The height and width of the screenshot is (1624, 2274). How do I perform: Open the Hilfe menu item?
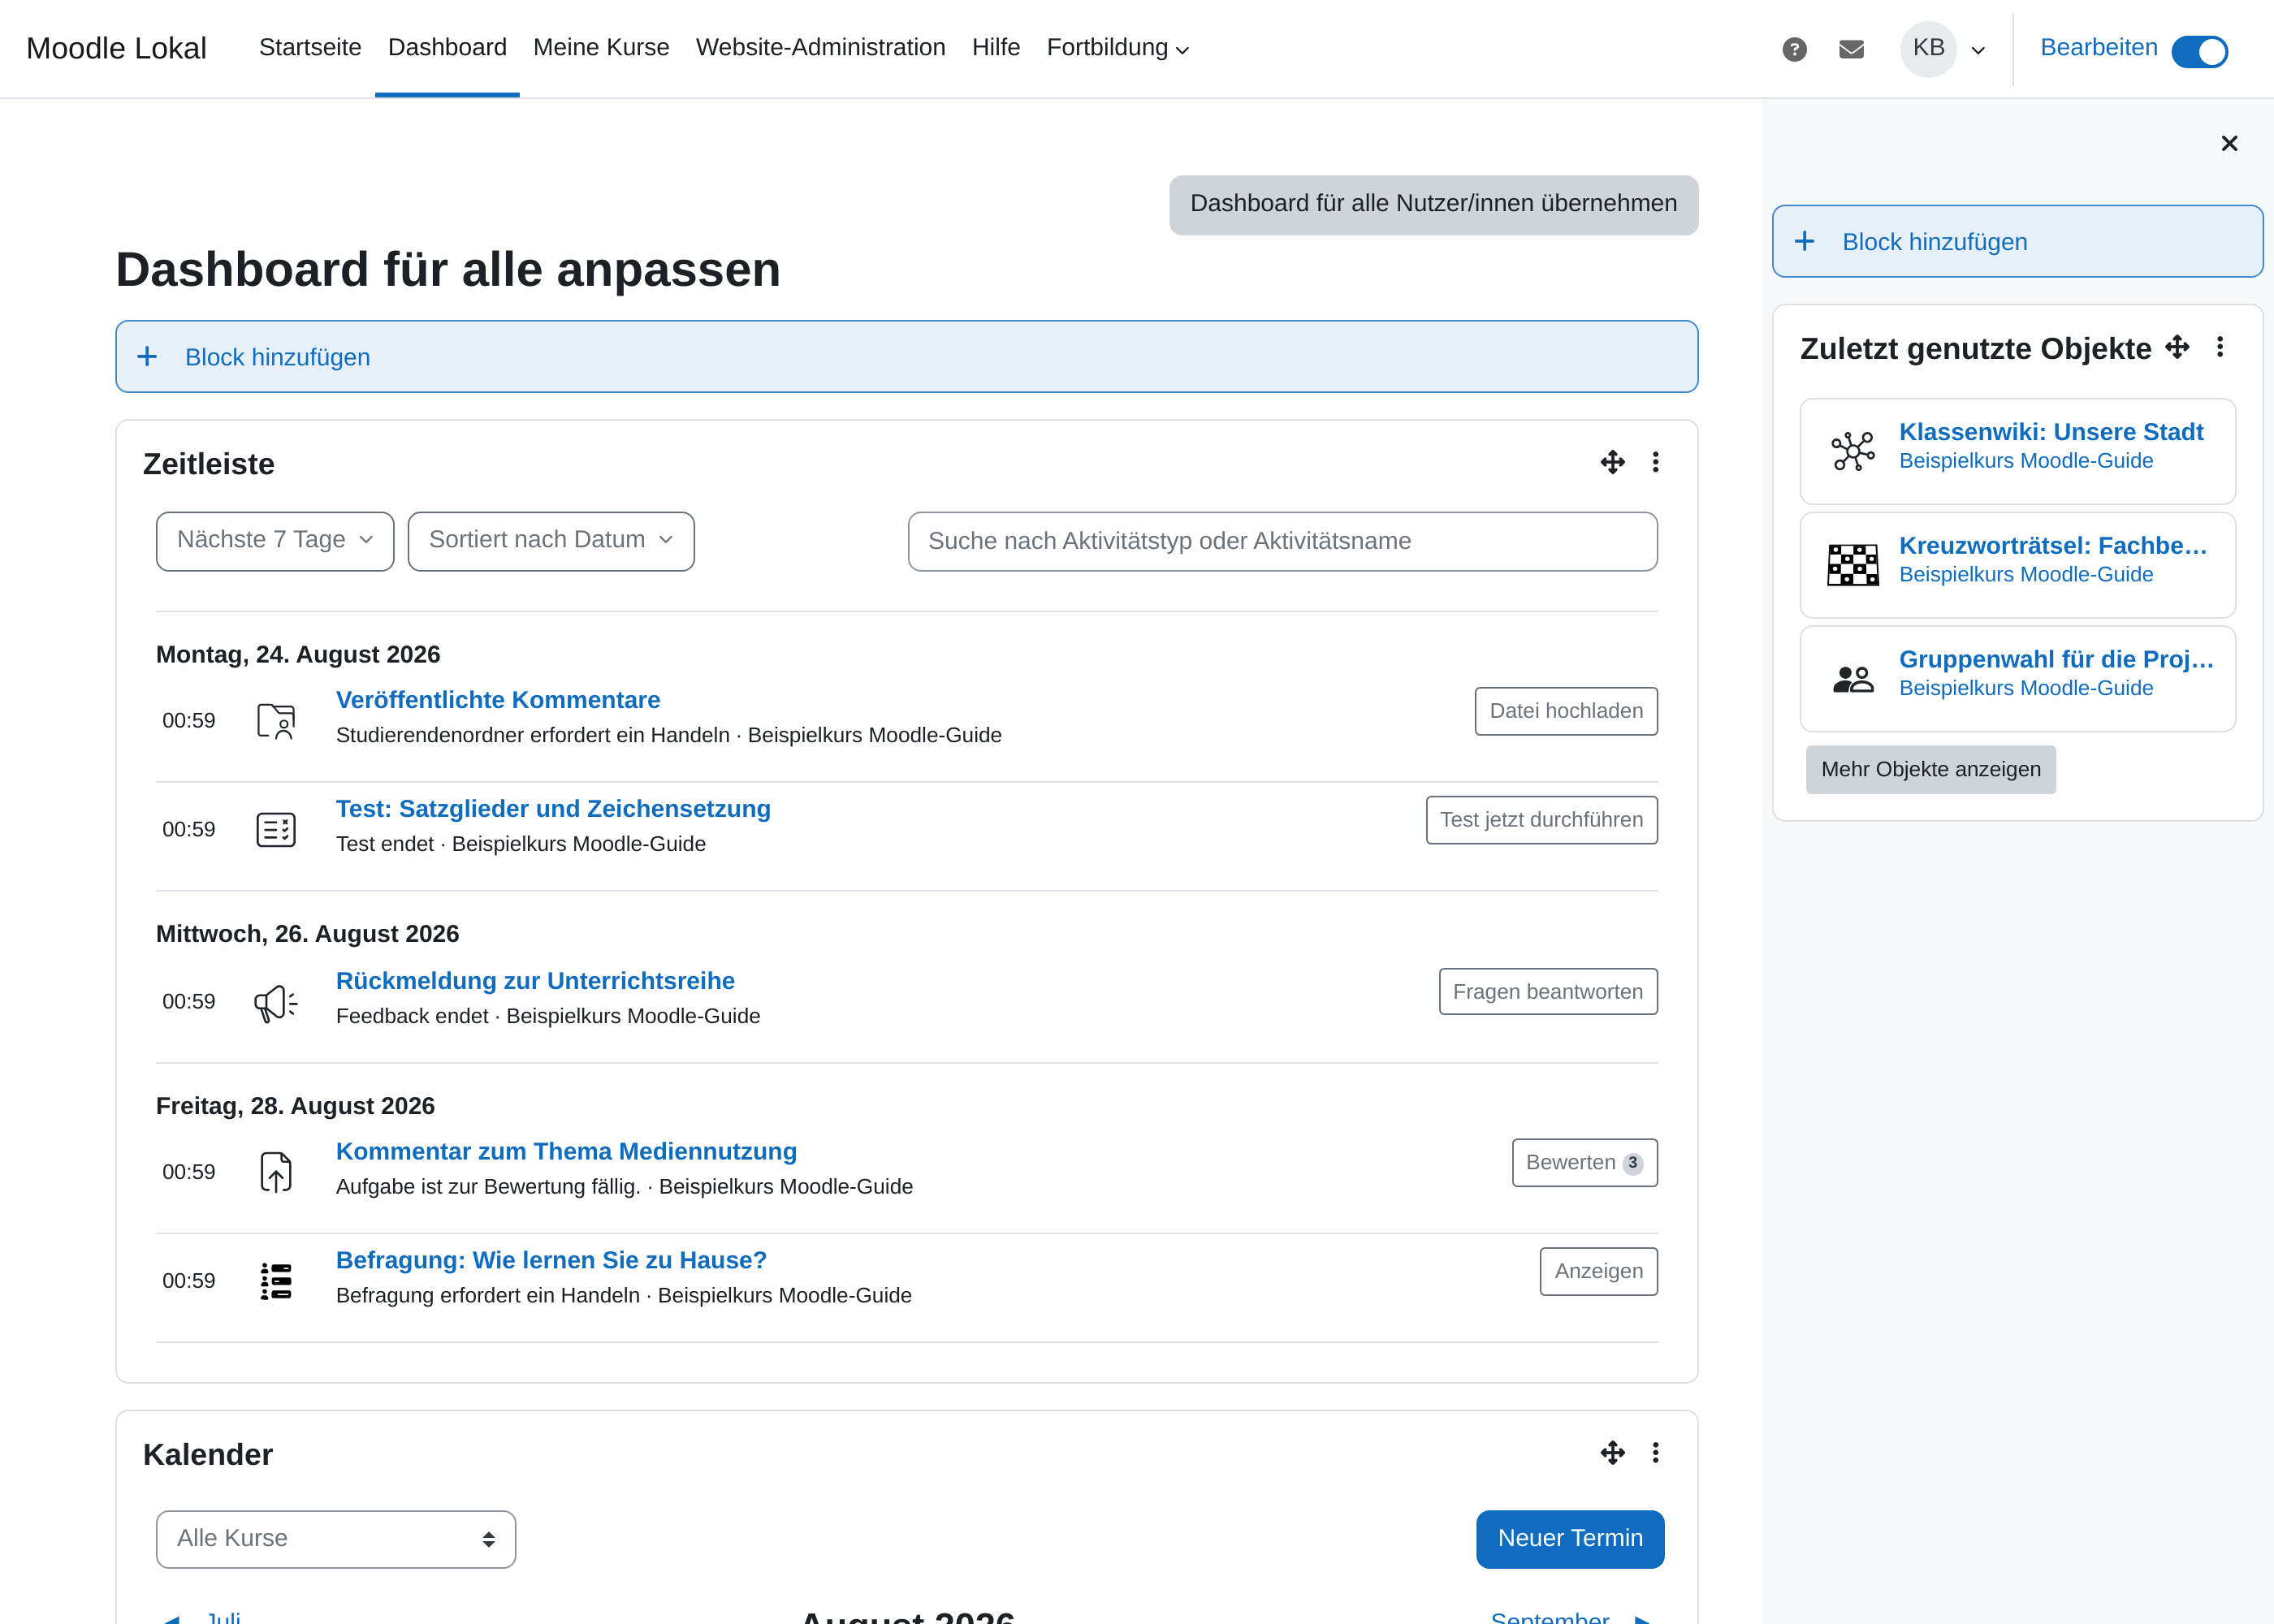[x=996, y=47]
